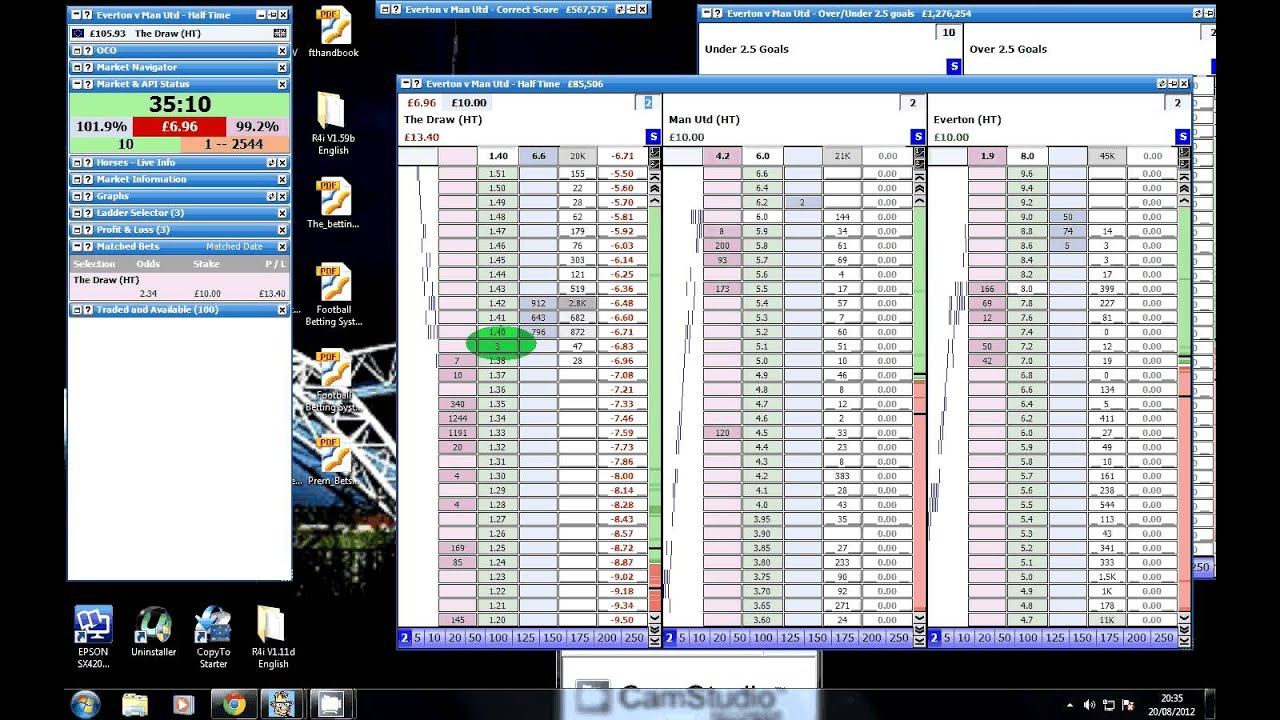Image resolution: width=1280 pixels, height=720 pixels.
Task: Click the 1.40 price cell in The Draw ladder
Action: pyautogui.click(x=498, y=332)
